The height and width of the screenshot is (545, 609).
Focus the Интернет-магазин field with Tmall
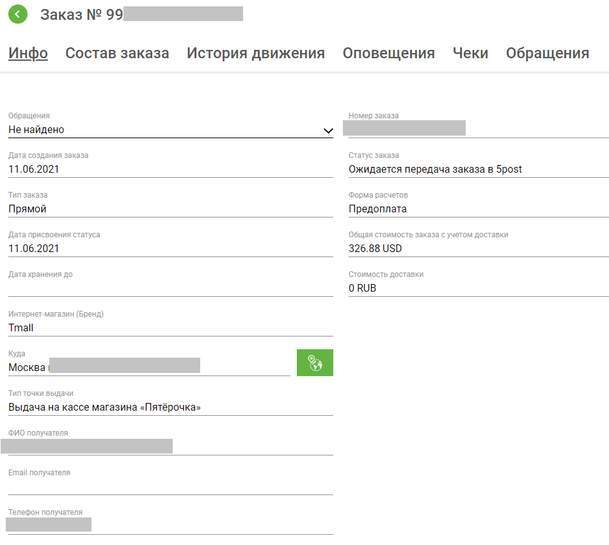170,327
